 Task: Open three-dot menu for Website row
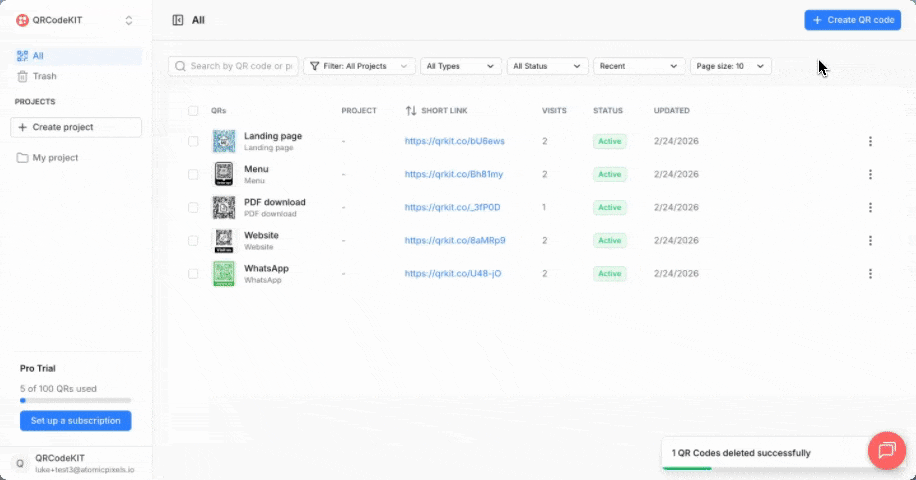tap(870, 240)
